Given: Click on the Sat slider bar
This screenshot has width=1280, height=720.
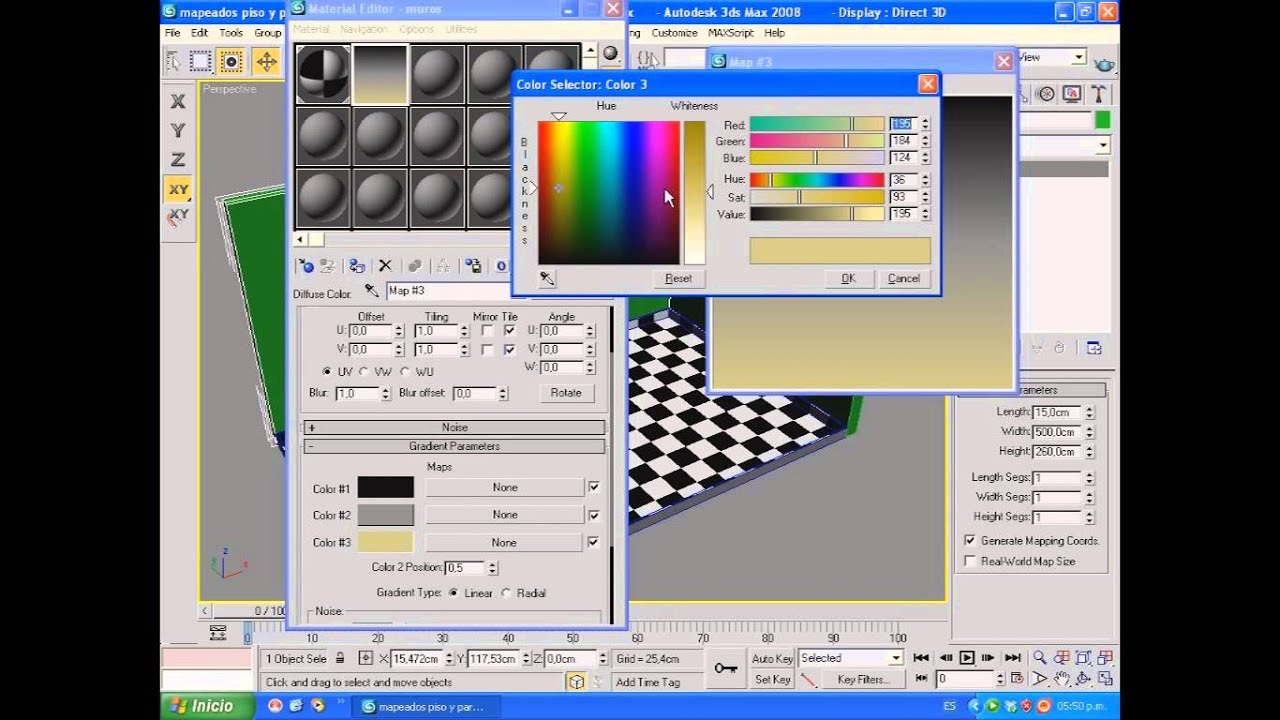Looking at the screenshot, I should [817, 197].
